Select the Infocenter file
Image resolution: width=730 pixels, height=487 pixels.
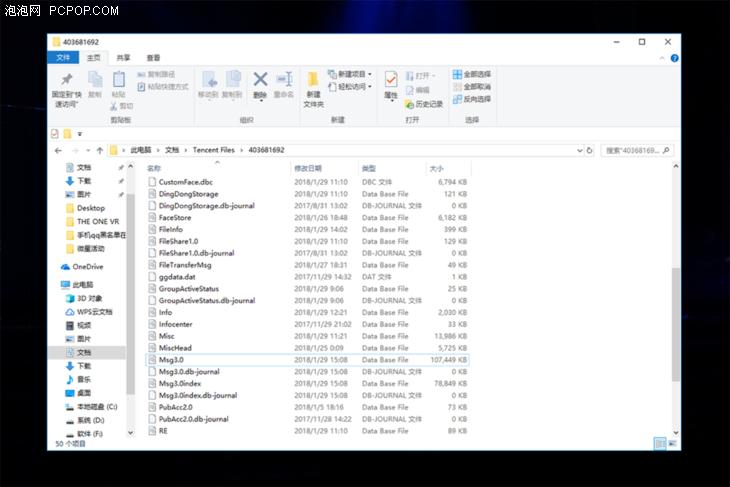point(307,325)
